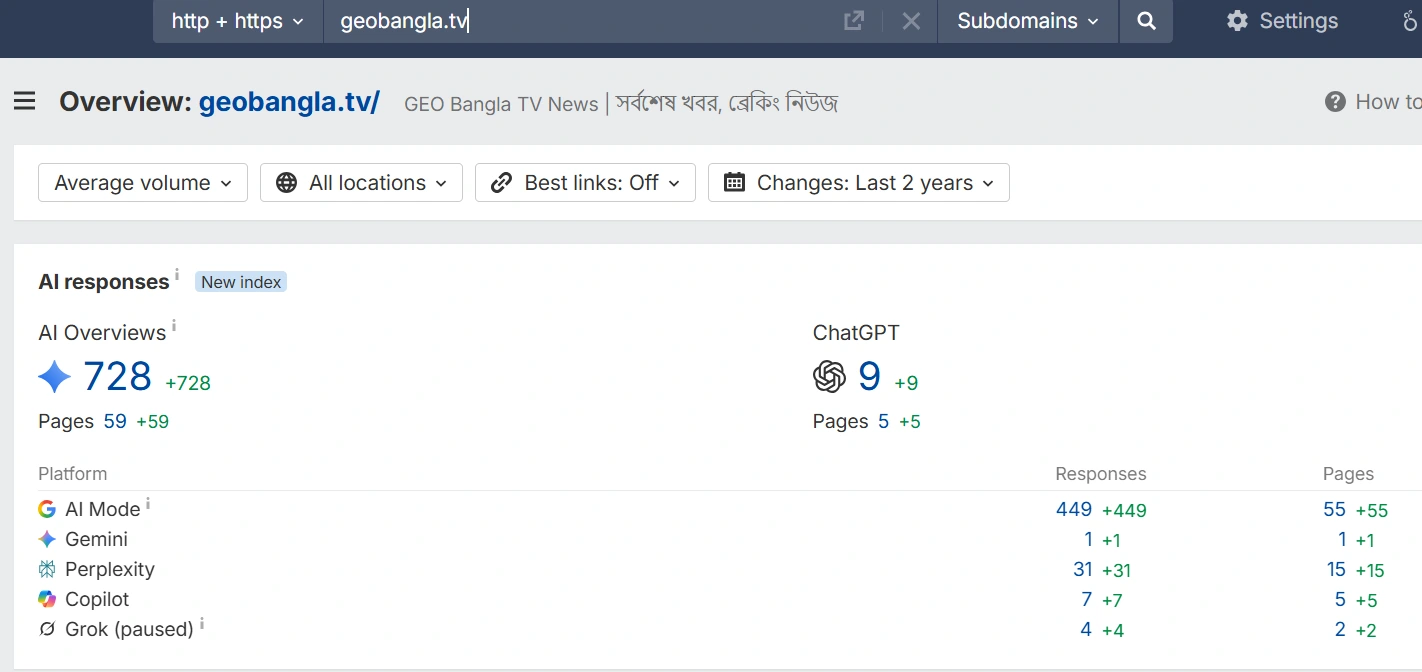The height and width of the screenshot is (672, 1422).
Task: Click the Gemini star icon
Action: point(47,539)
